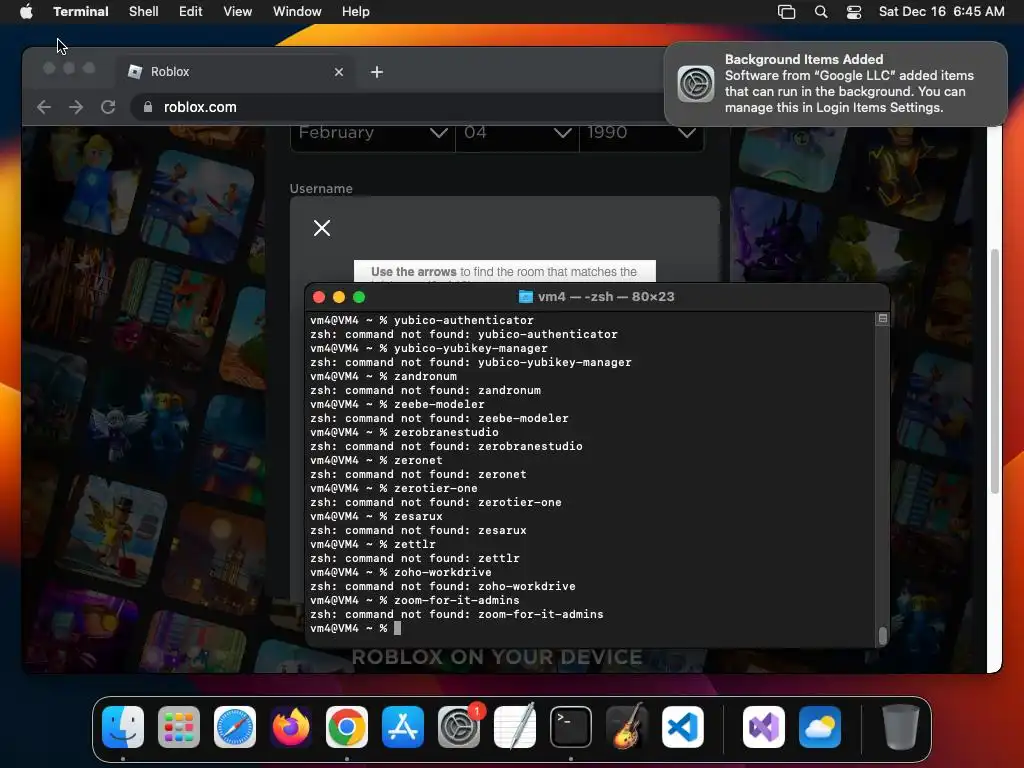Click the text 'zoom-for-it-admins' command line

tap(415, 600)
